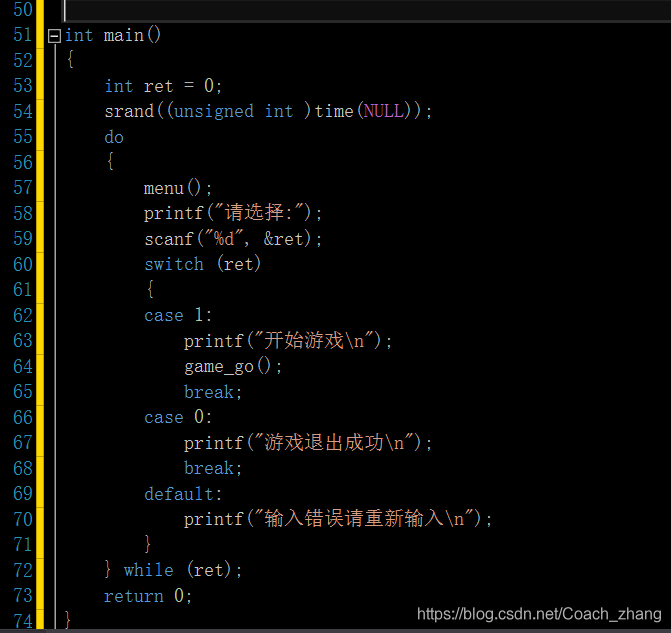Click the opening brace on line 52
Screen dimensions: 671x633
click(70, 59)
